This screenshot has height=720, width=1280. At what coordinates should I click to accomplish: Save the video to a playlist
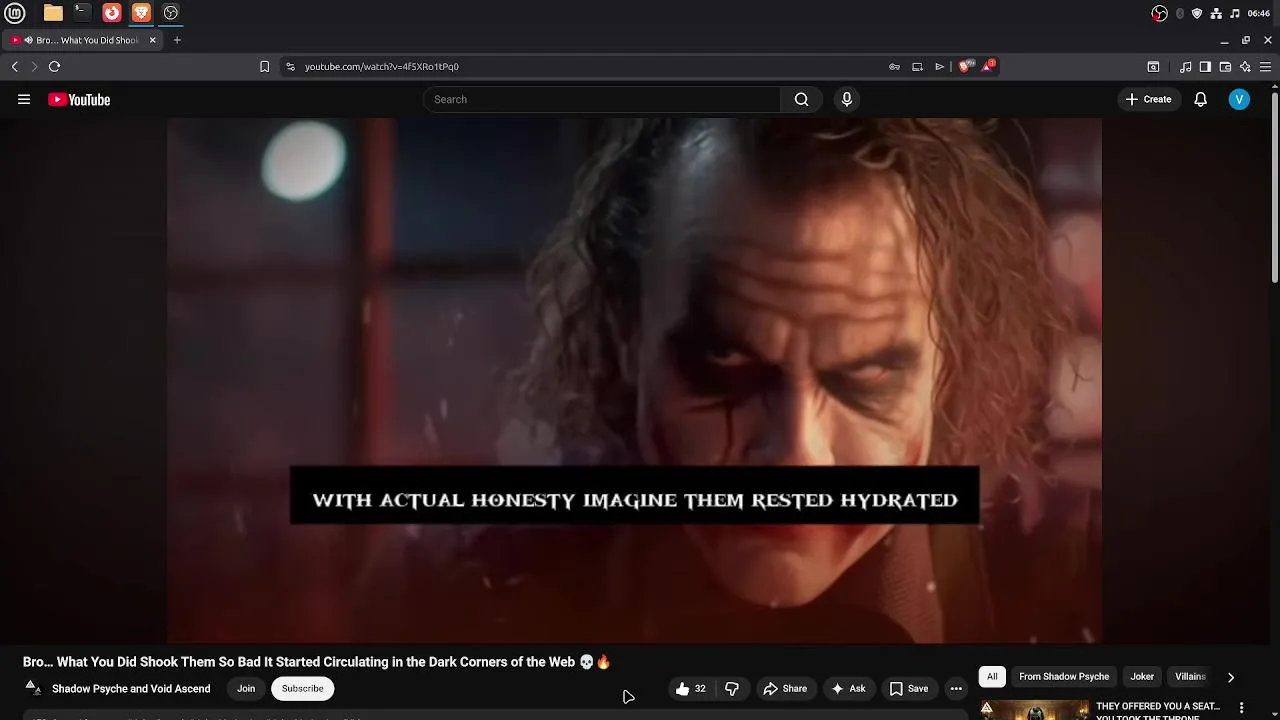pyautogui.click(x=909, y=688)
